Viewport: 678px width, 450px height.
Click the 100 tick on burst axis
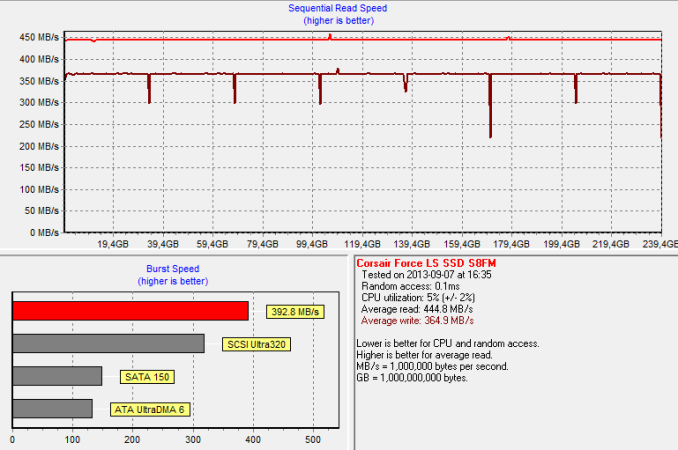click(x=72, y=440)
